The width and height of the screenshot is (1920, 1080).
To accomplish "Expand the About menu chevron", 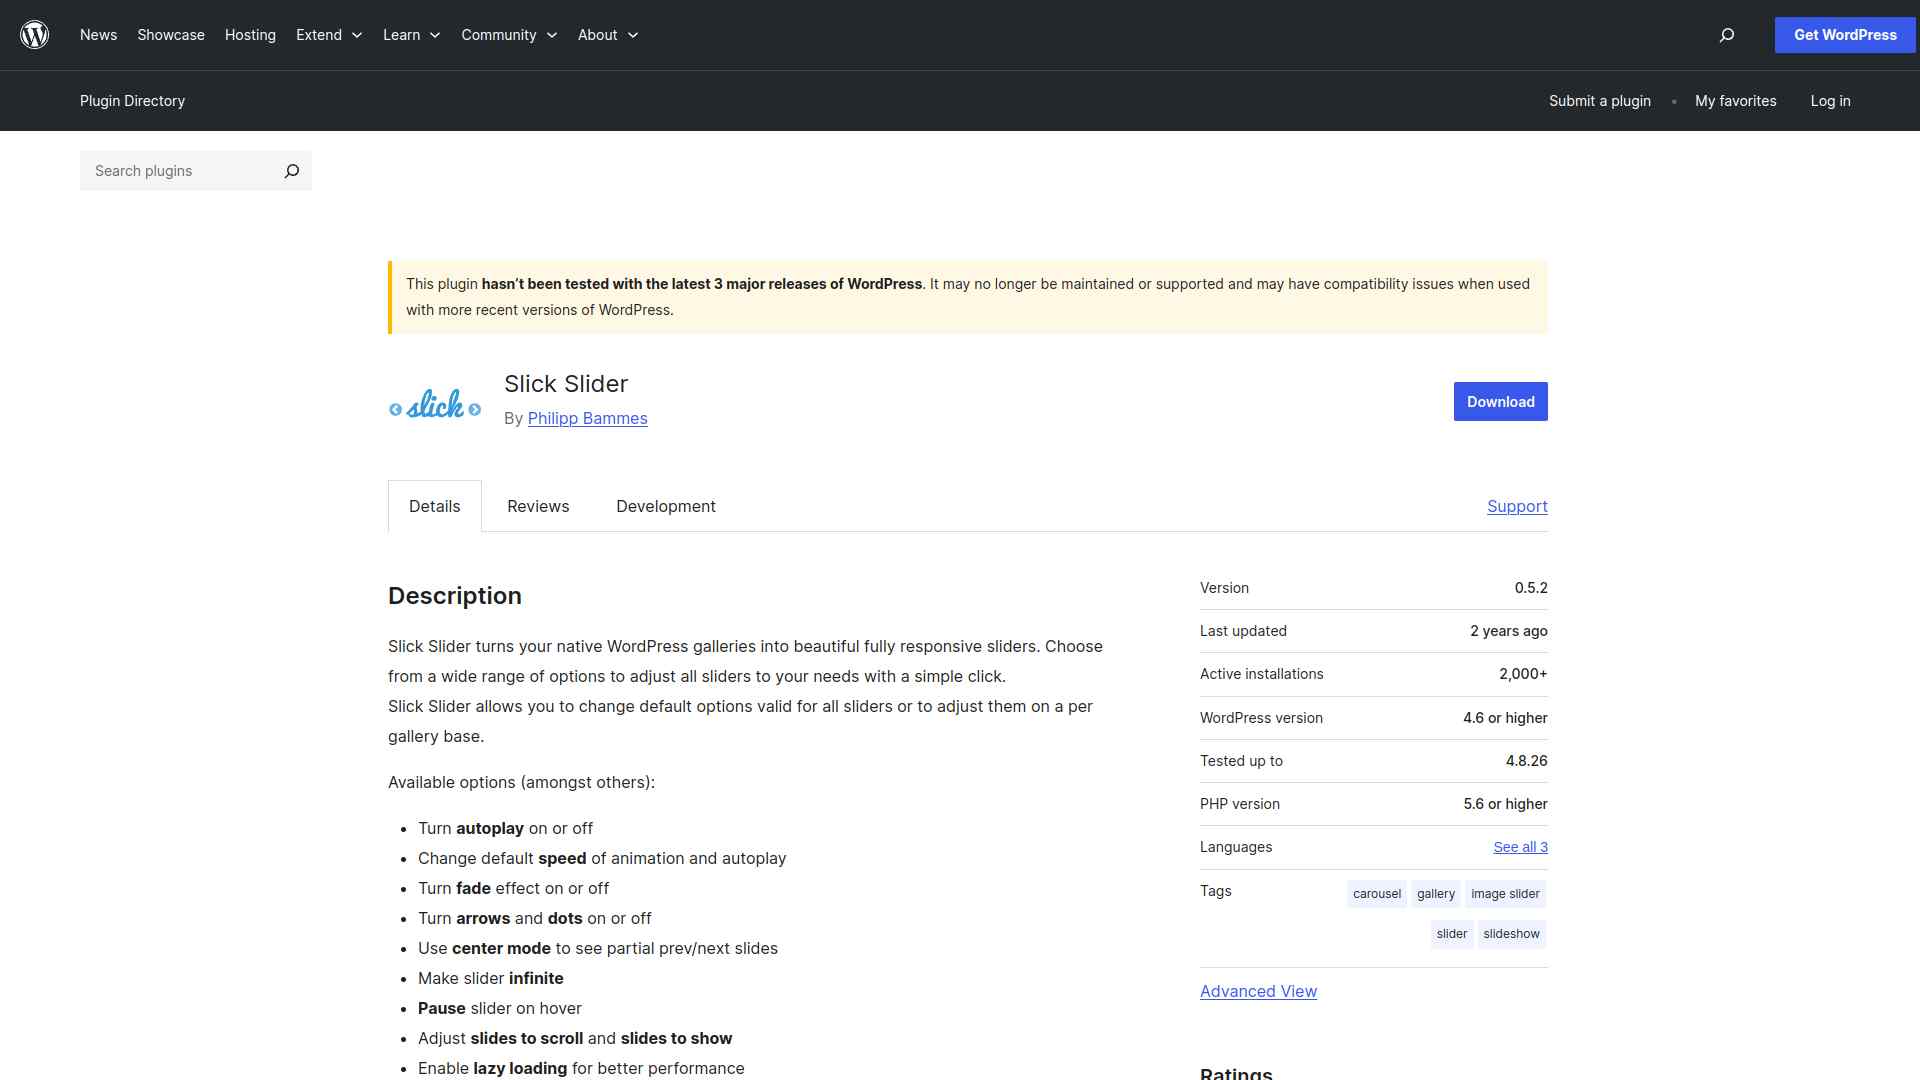I will (633, 35).
